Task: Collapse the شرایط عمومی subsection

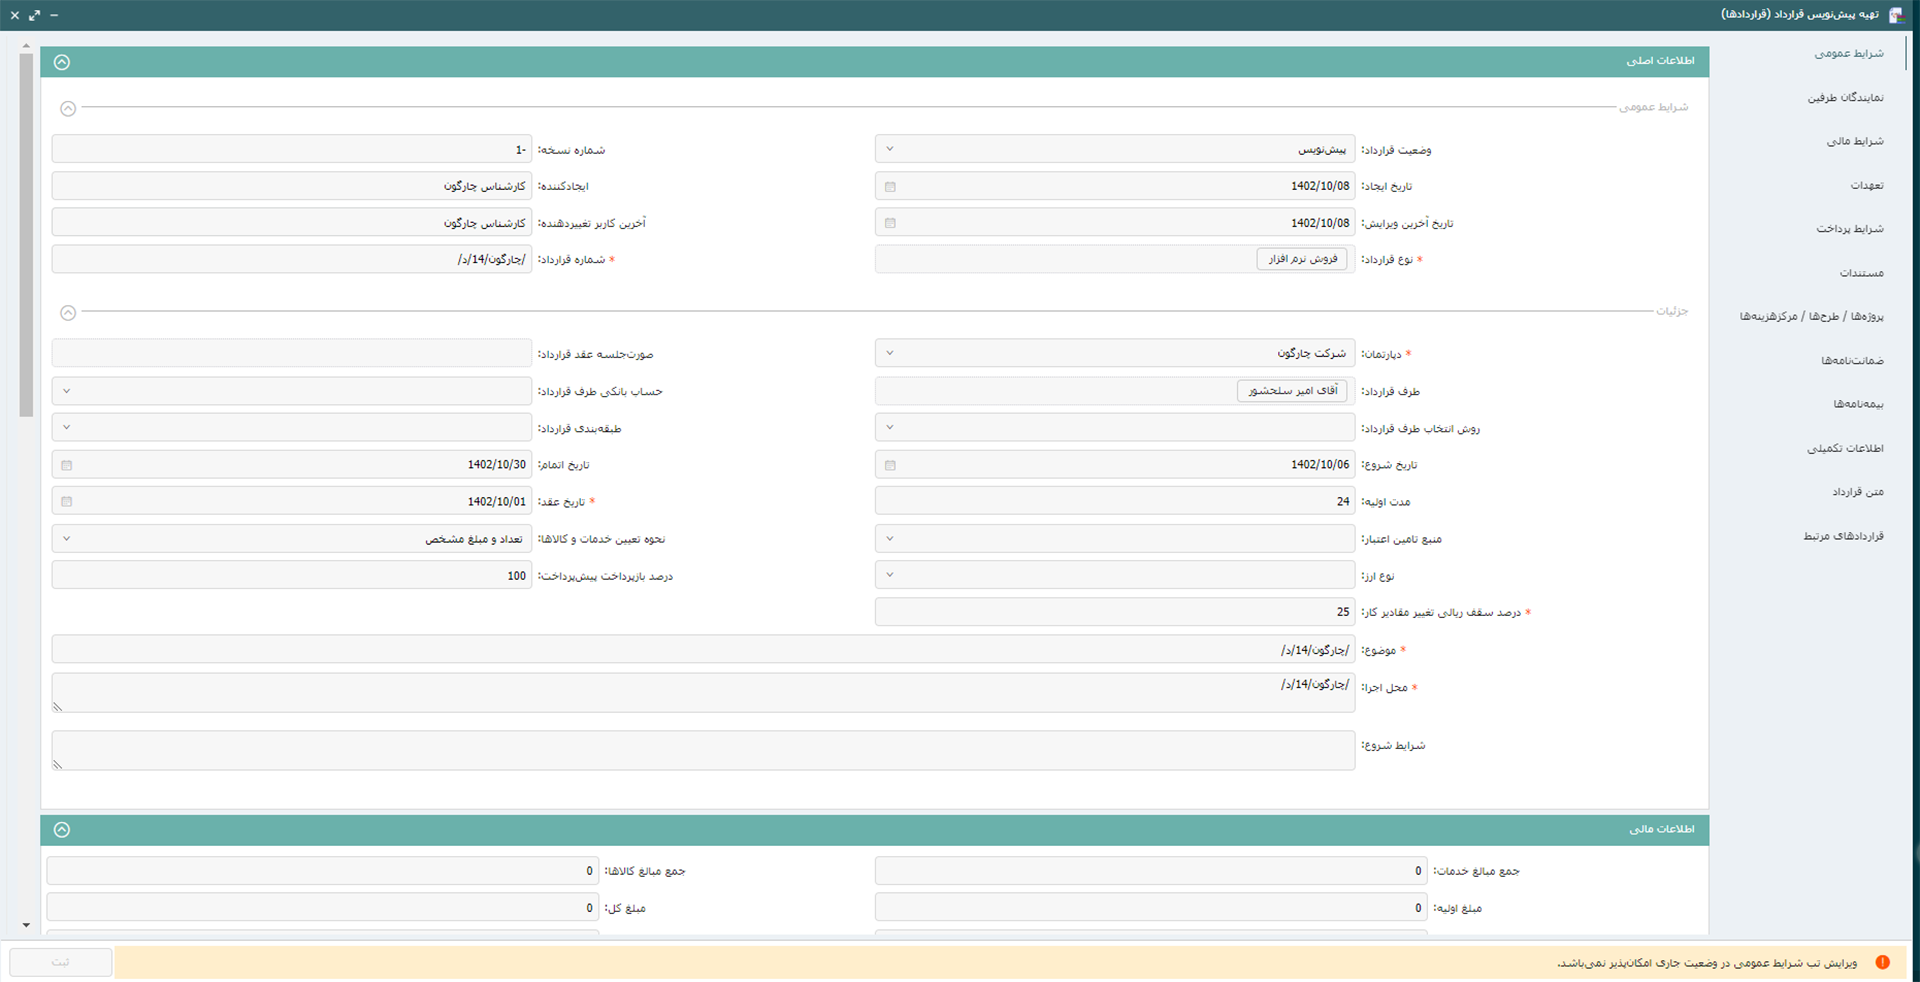Action: tap(68, 109)
